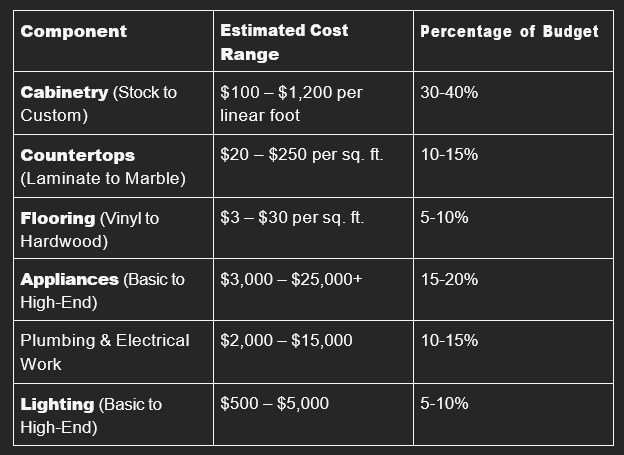
Task: Click the 15-20% budget cell
Action: [x=450, y=279]
